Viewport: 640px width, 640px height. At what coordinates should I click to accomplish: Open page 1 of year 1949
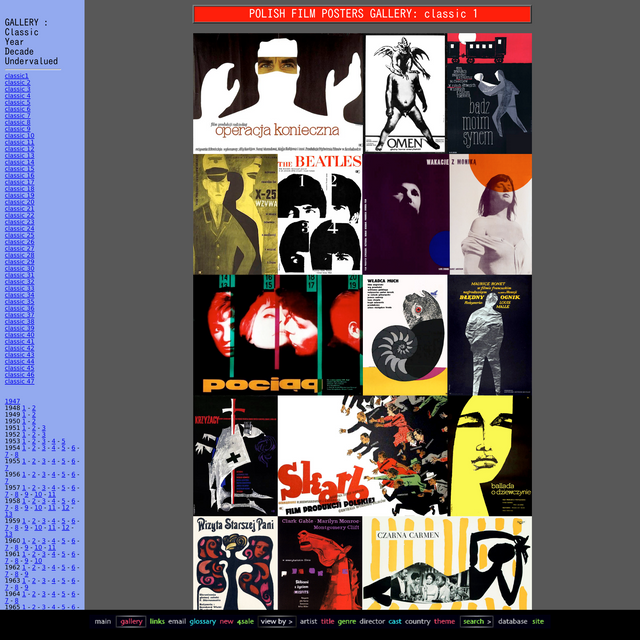pyautogui.click(x=24, y=414)
